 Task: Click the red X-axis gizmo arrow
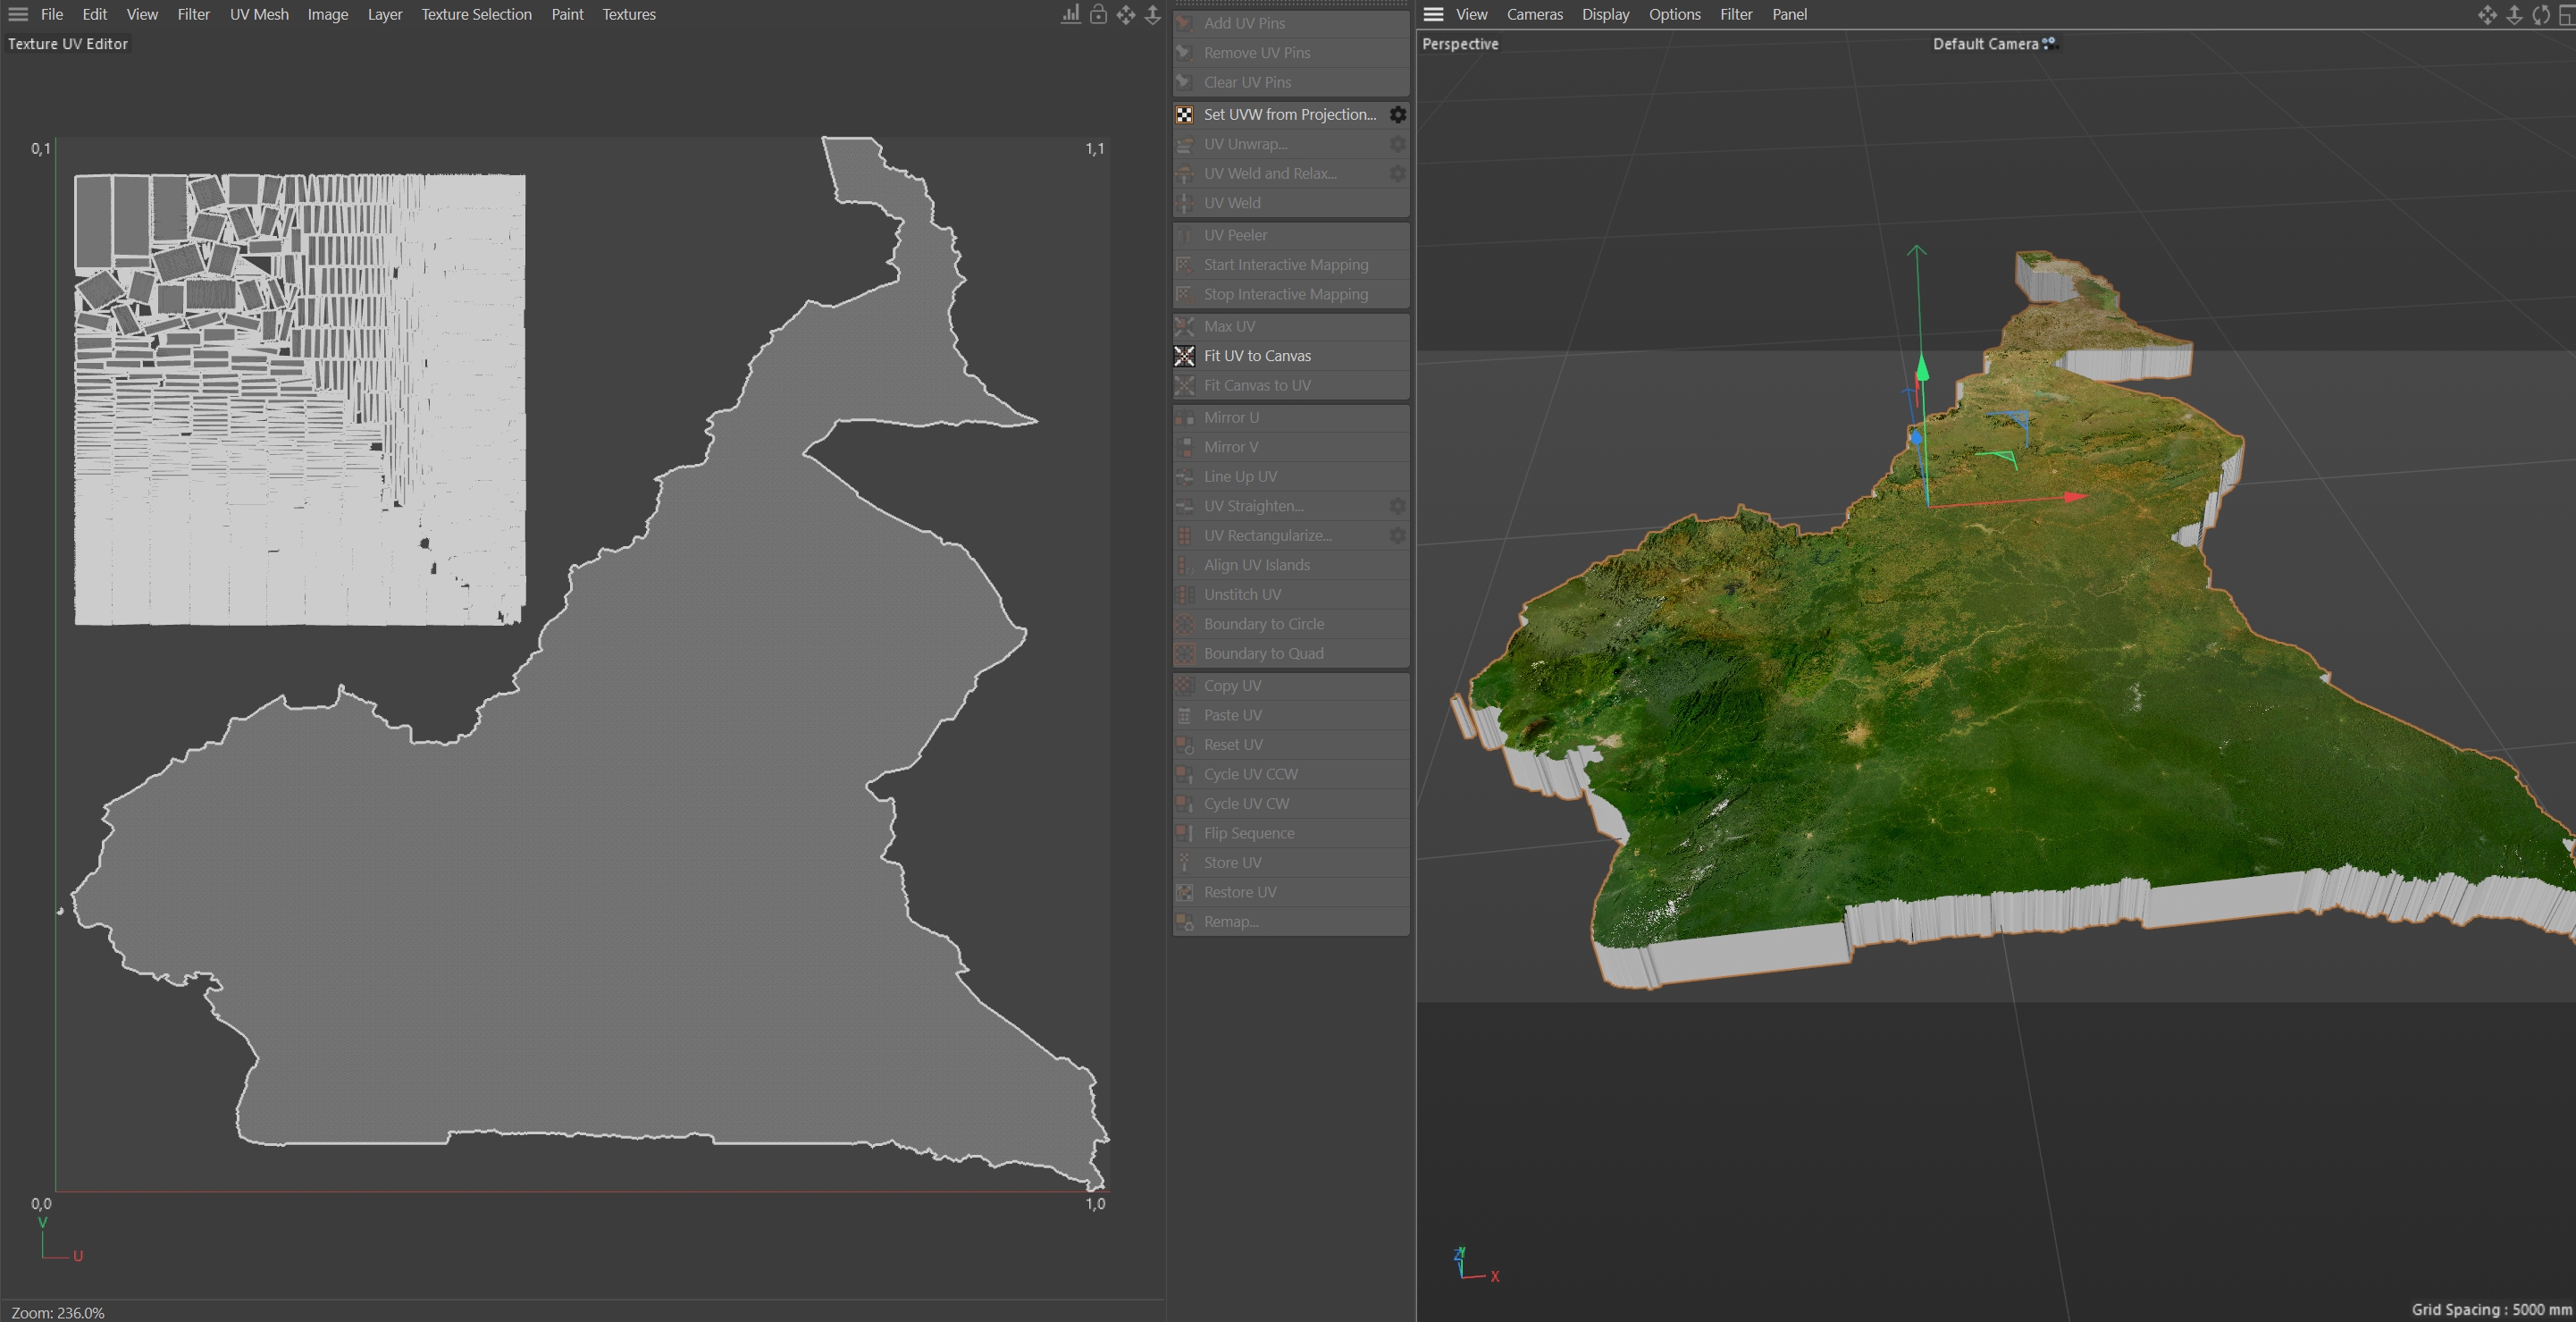coord(2074,496)
